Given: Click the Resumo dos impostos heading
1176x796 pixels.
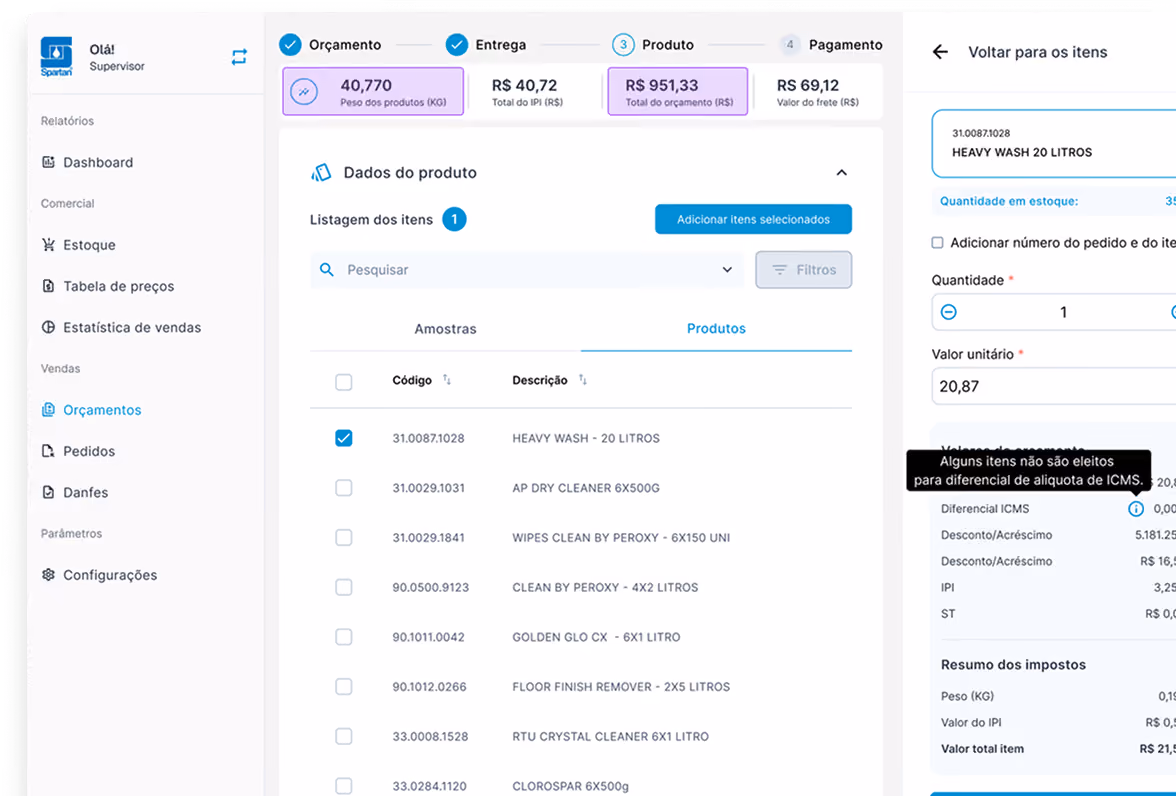Looking at the screenshot, I should pos(1013,665).
